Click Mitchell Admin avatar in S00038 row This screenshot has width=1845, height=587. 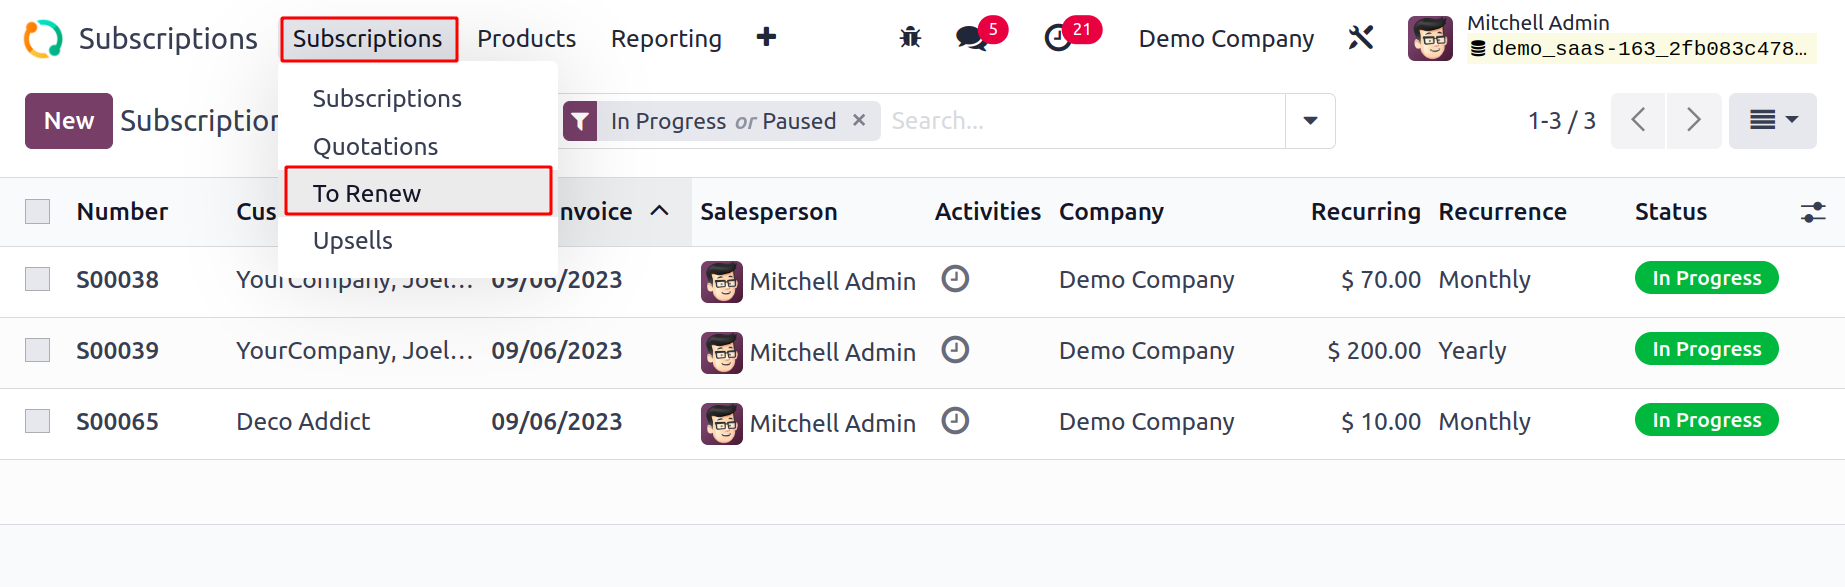pos(722,282)
